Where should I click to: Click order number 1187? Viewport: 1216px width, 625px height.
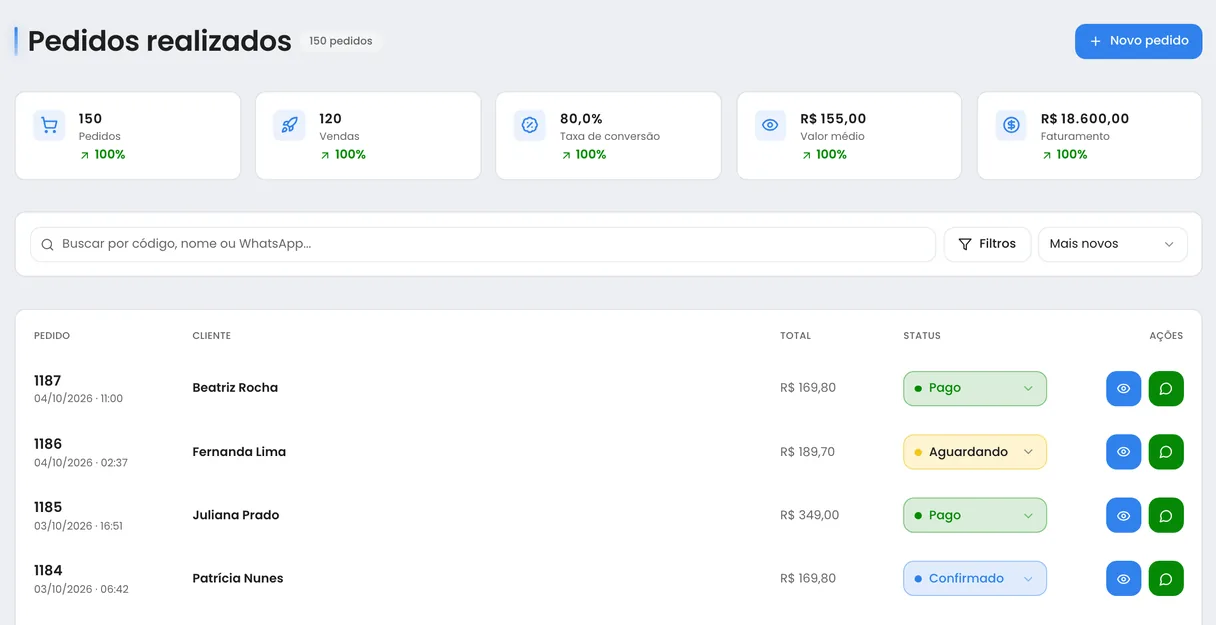[x=48, y=381]
